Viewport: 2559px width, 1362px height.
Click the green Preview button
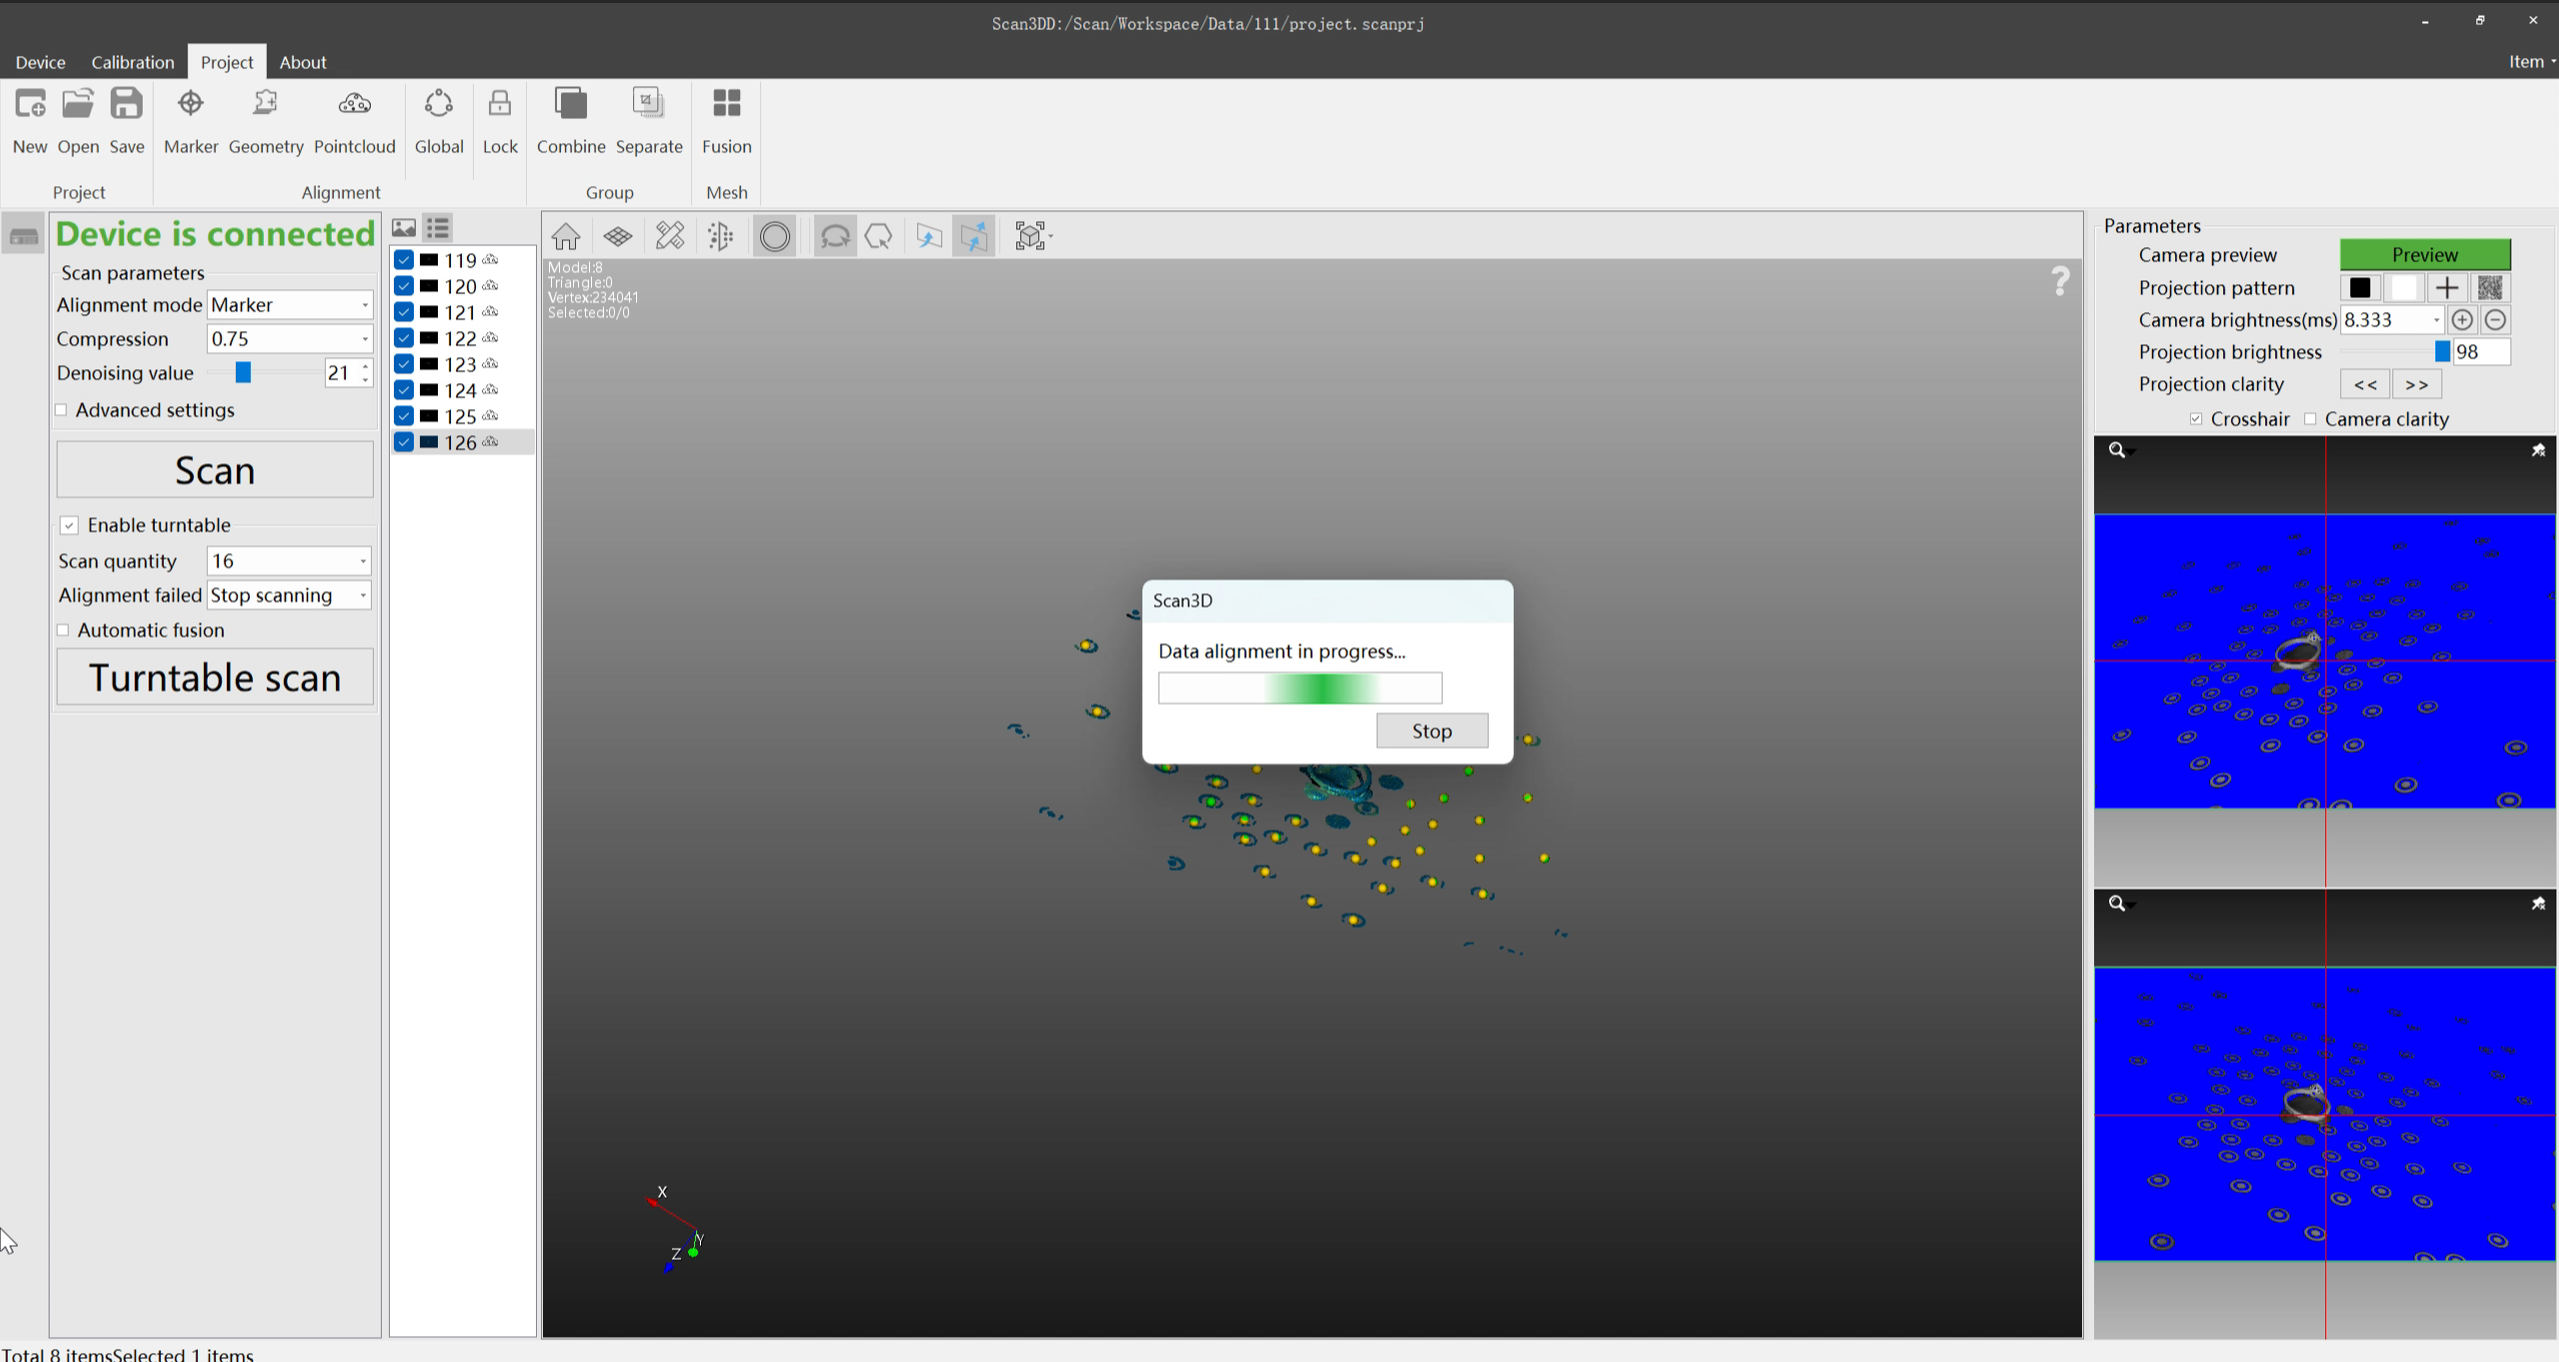tap(2425, 255)
